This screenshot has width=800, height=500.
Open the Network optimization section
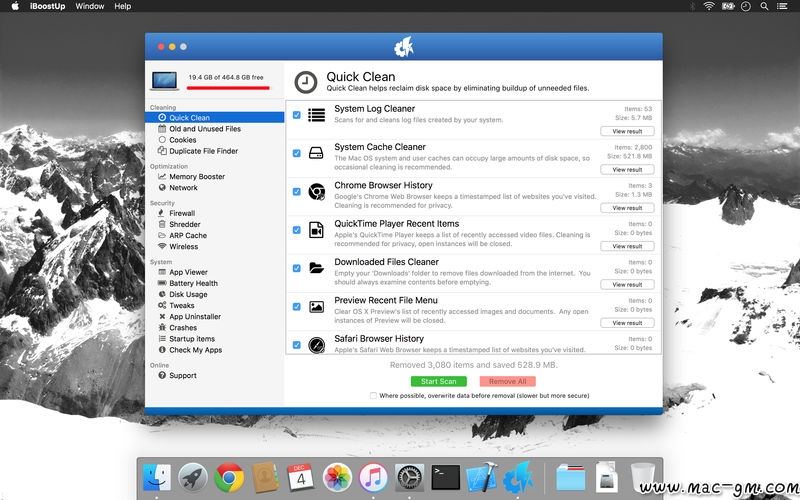(178, 188)
